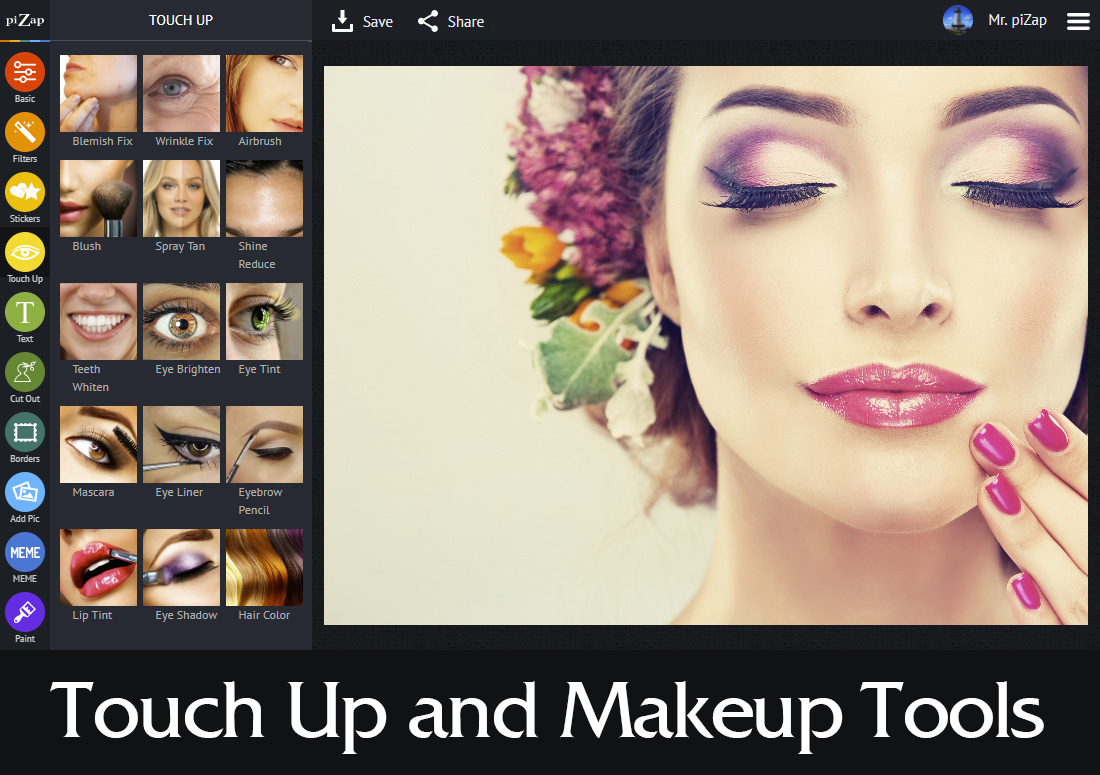The width and height of the screenshot is (1100, 775).
Task: Pick the Spray Tan tool thumbnail
Action: tap(181, 198)
